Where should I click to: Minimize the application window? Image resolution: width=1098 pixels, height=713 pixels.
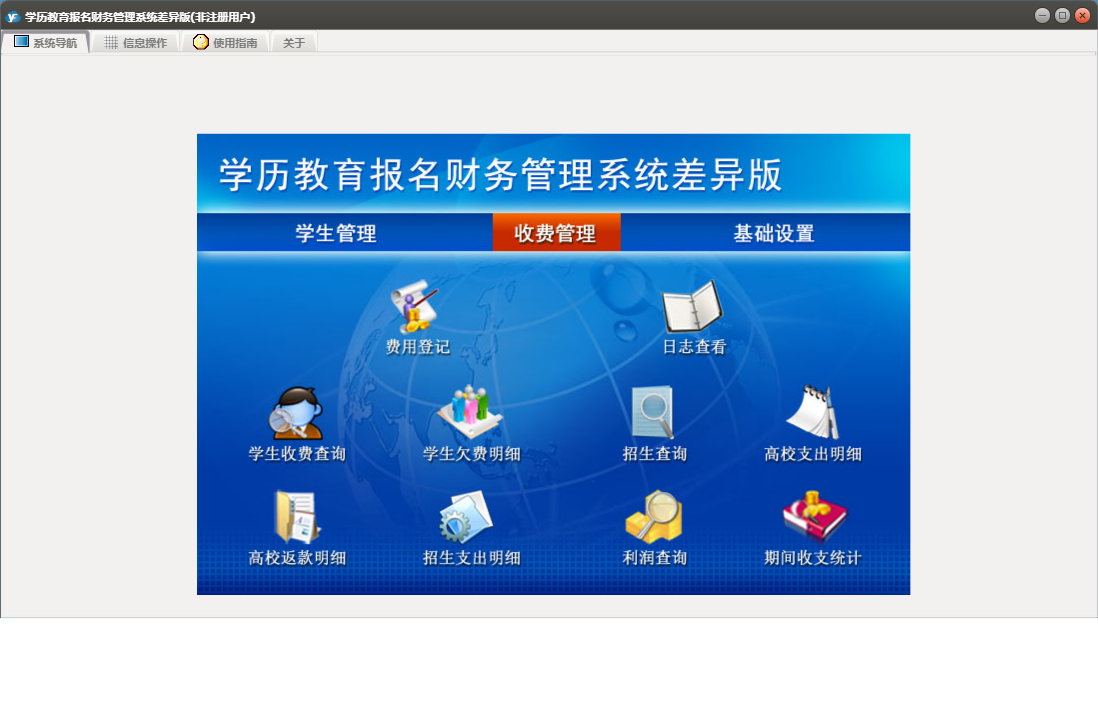point(1042,15)
